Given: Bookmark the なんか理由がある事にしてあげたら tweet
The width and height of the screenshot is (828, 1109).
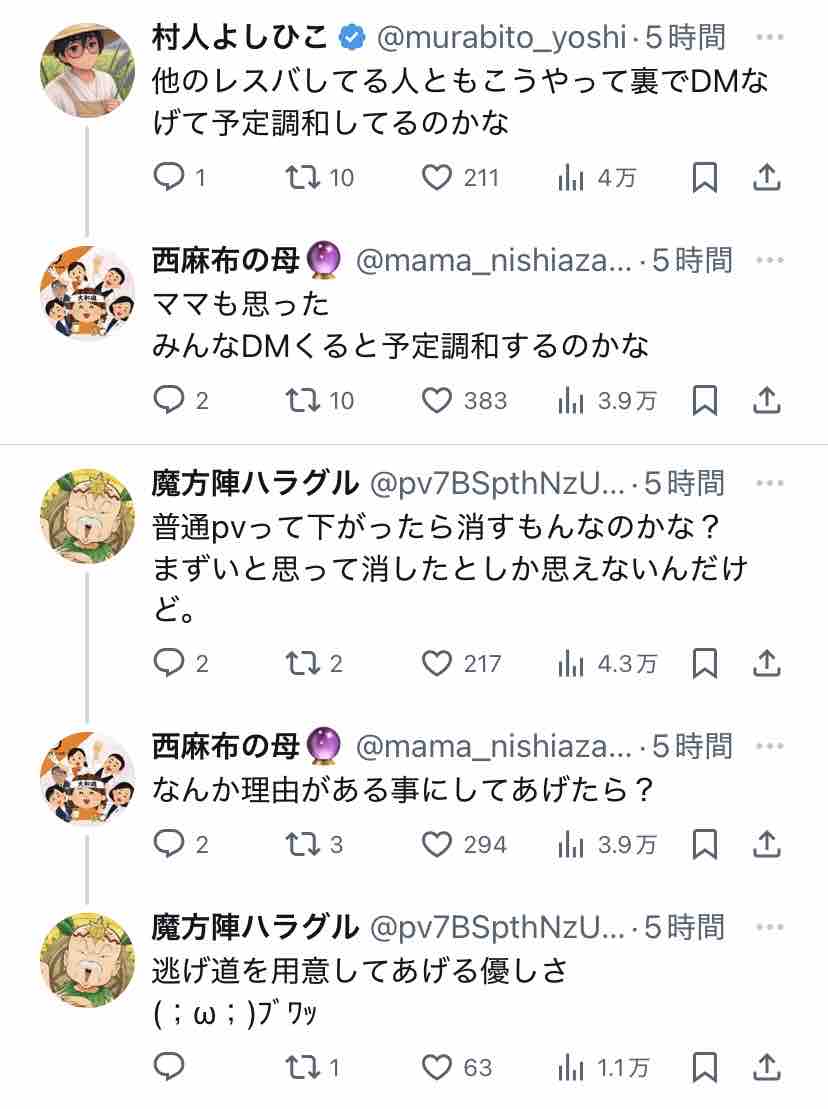Looking at the screenshot, I should click(705, 845).
